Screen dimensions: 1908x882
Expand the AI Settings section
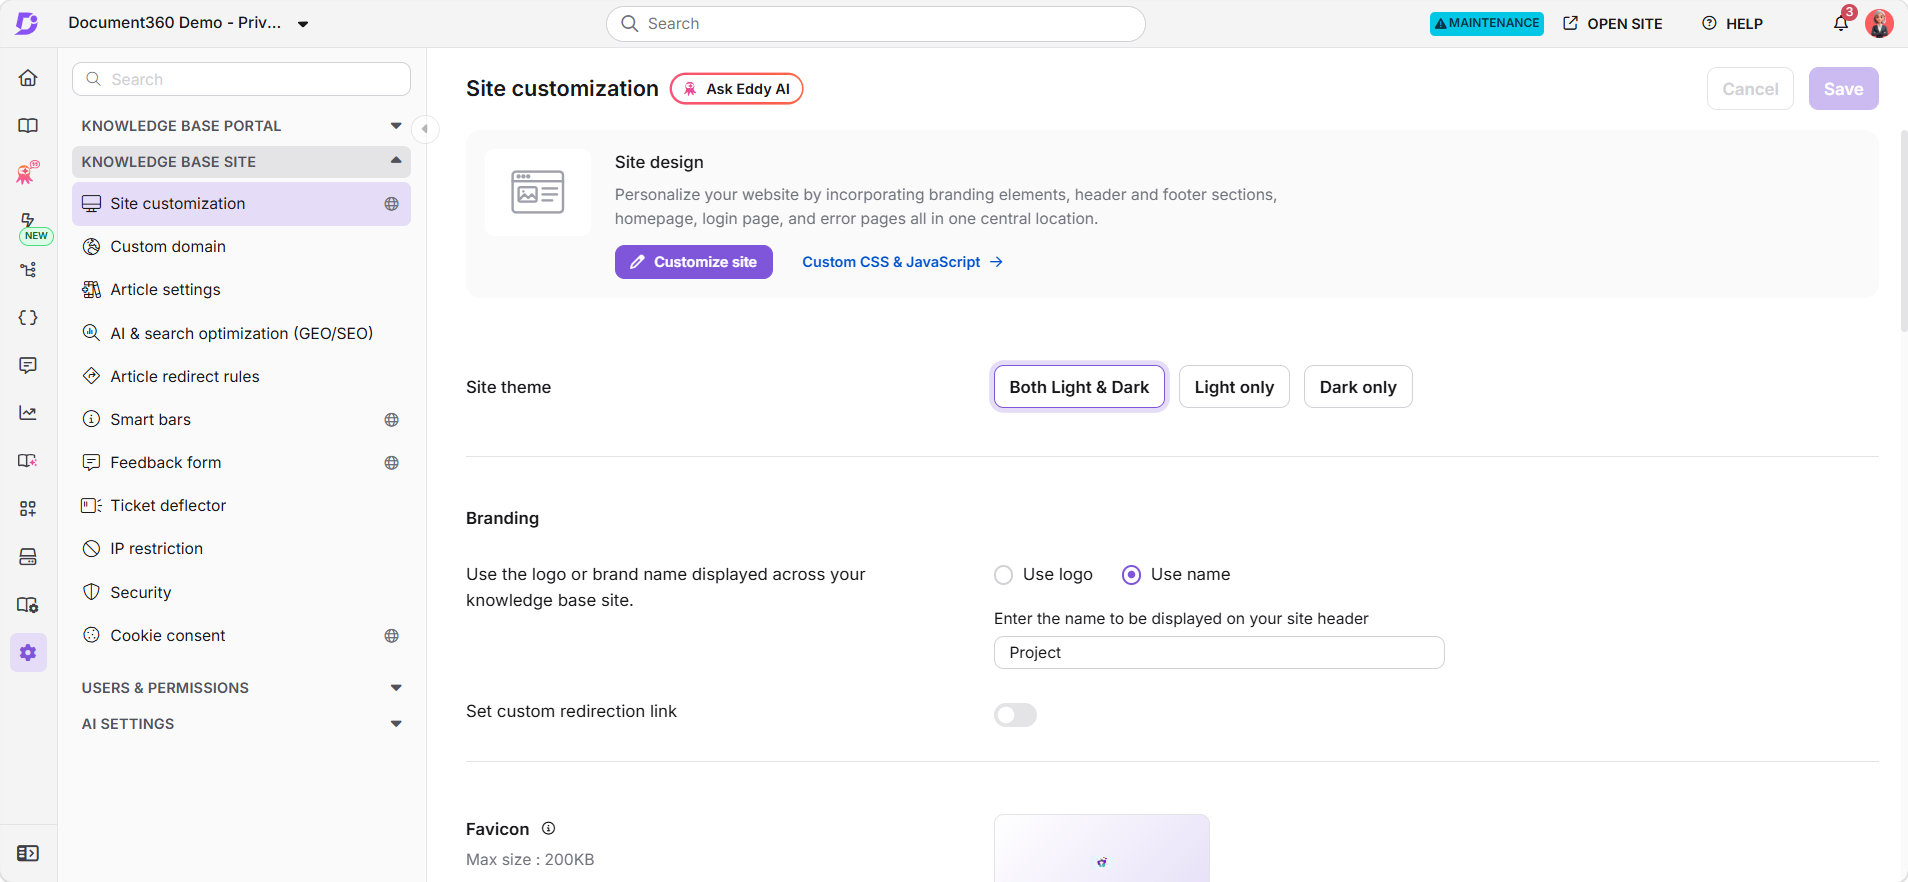point(241,724)
